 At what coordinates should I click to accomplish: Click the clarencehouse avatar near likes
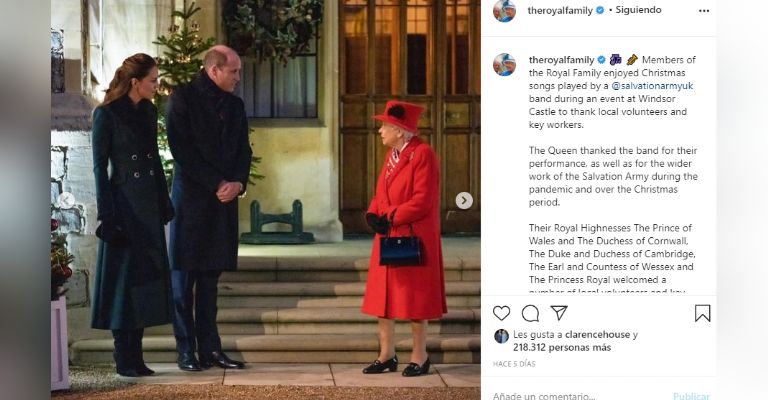(501, 336)
